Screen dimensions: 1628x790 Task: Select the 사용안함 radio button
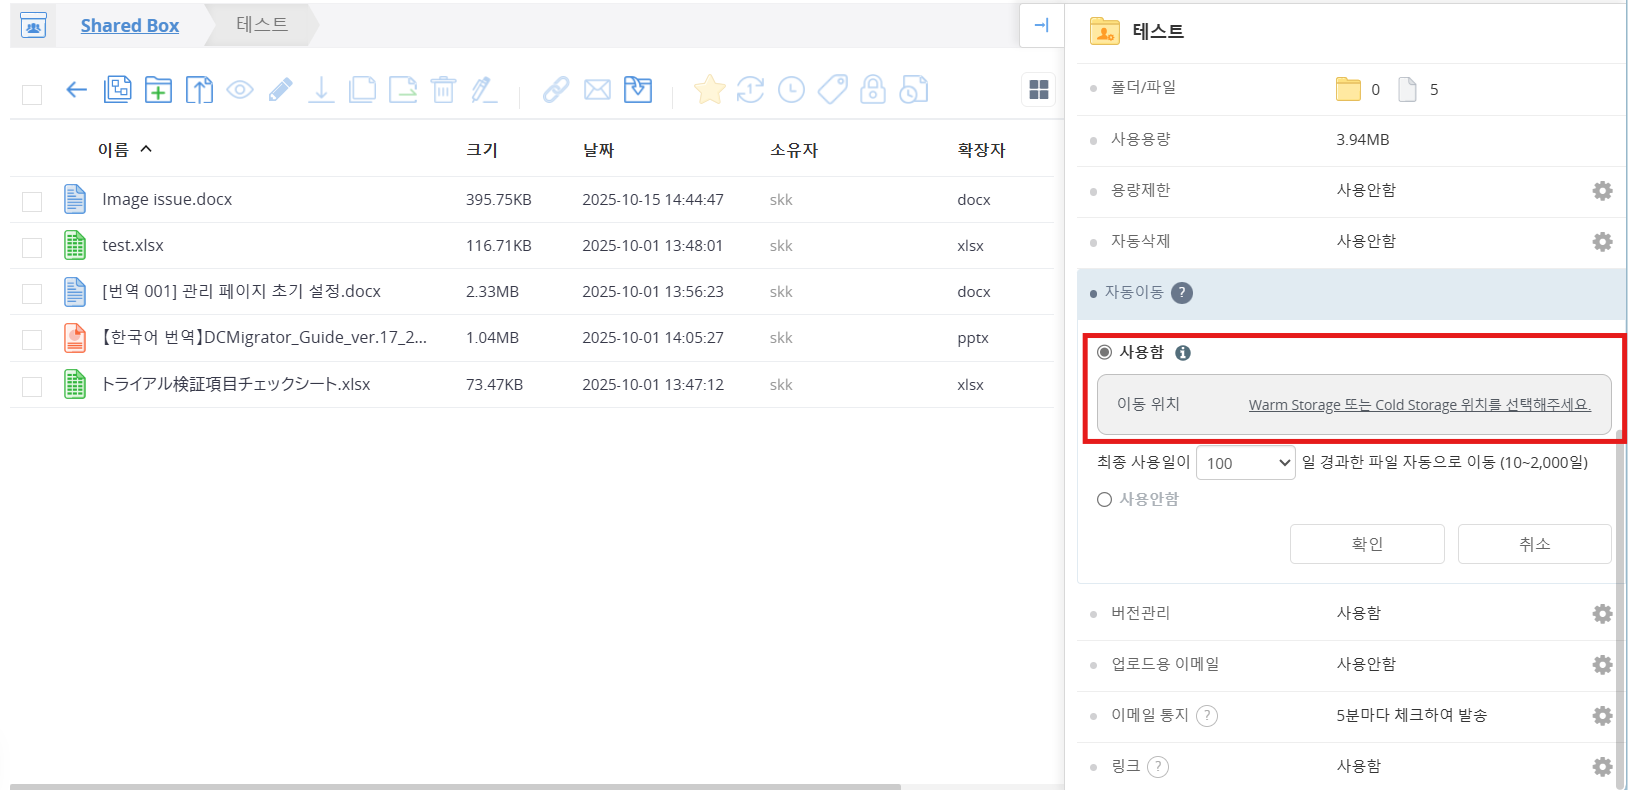coord(1105,500)
